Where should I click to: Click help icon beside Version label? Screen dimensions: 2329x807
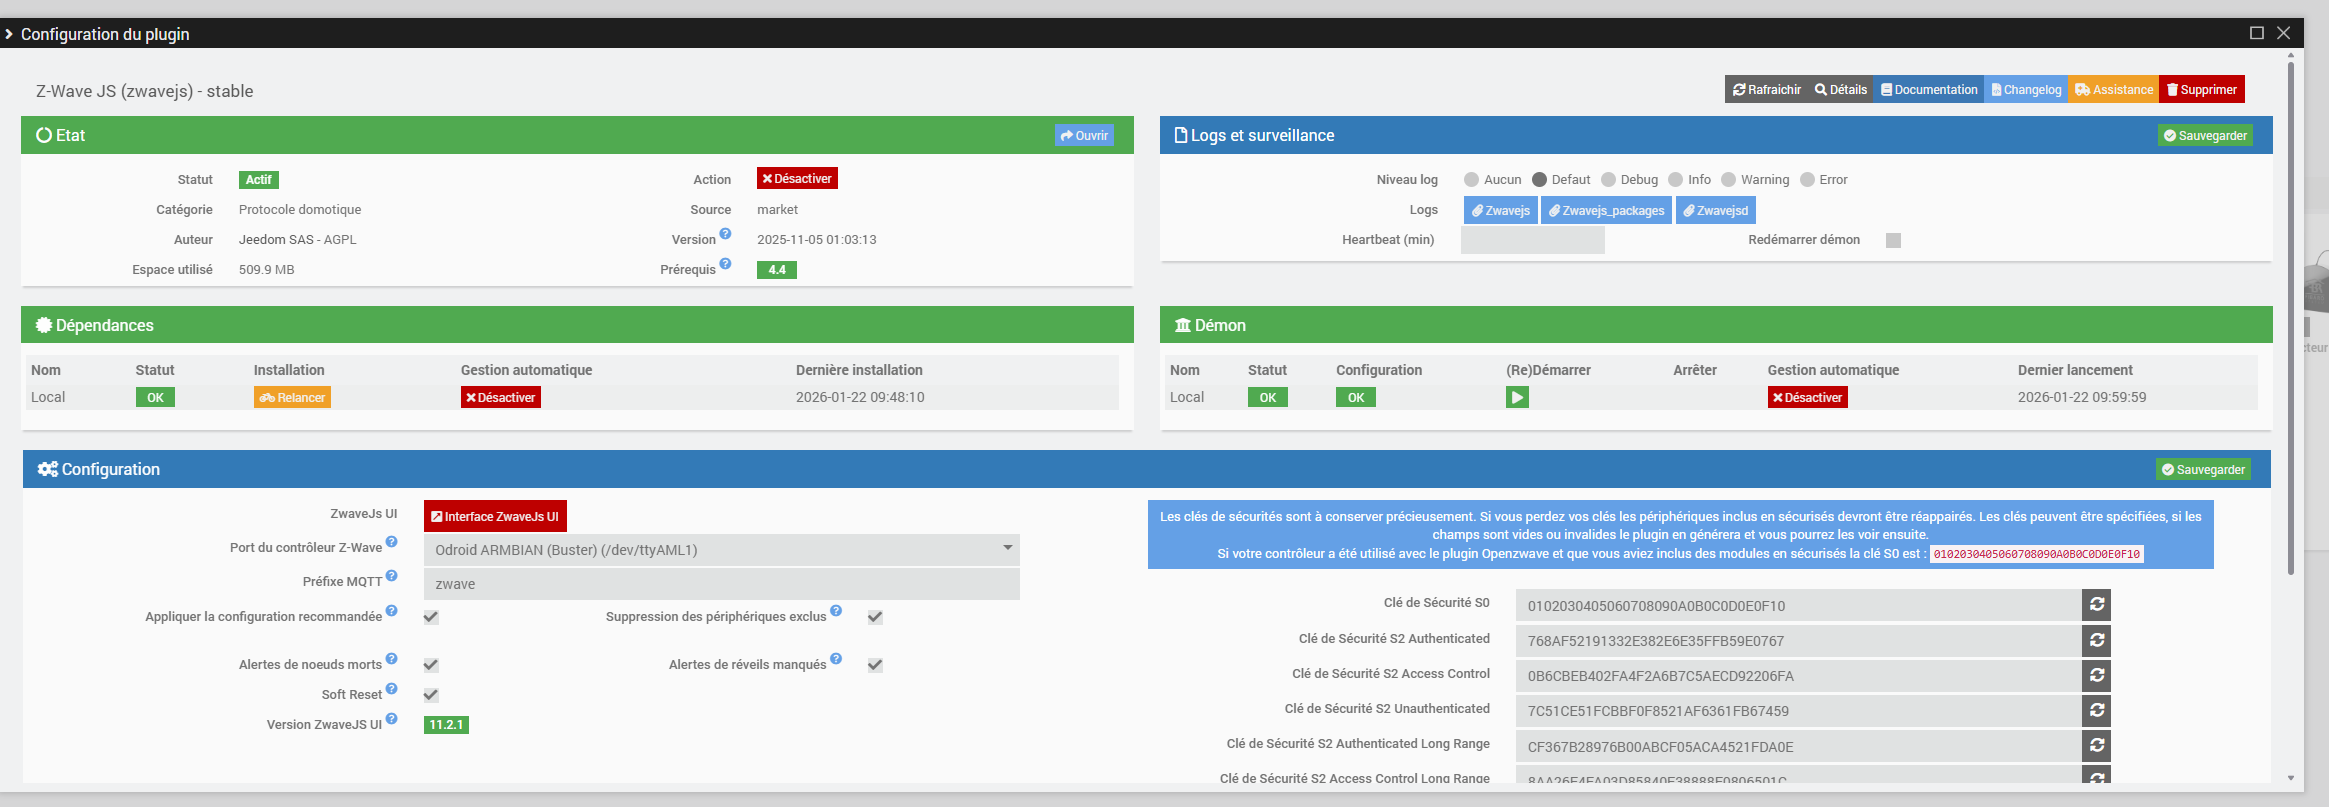725,234
